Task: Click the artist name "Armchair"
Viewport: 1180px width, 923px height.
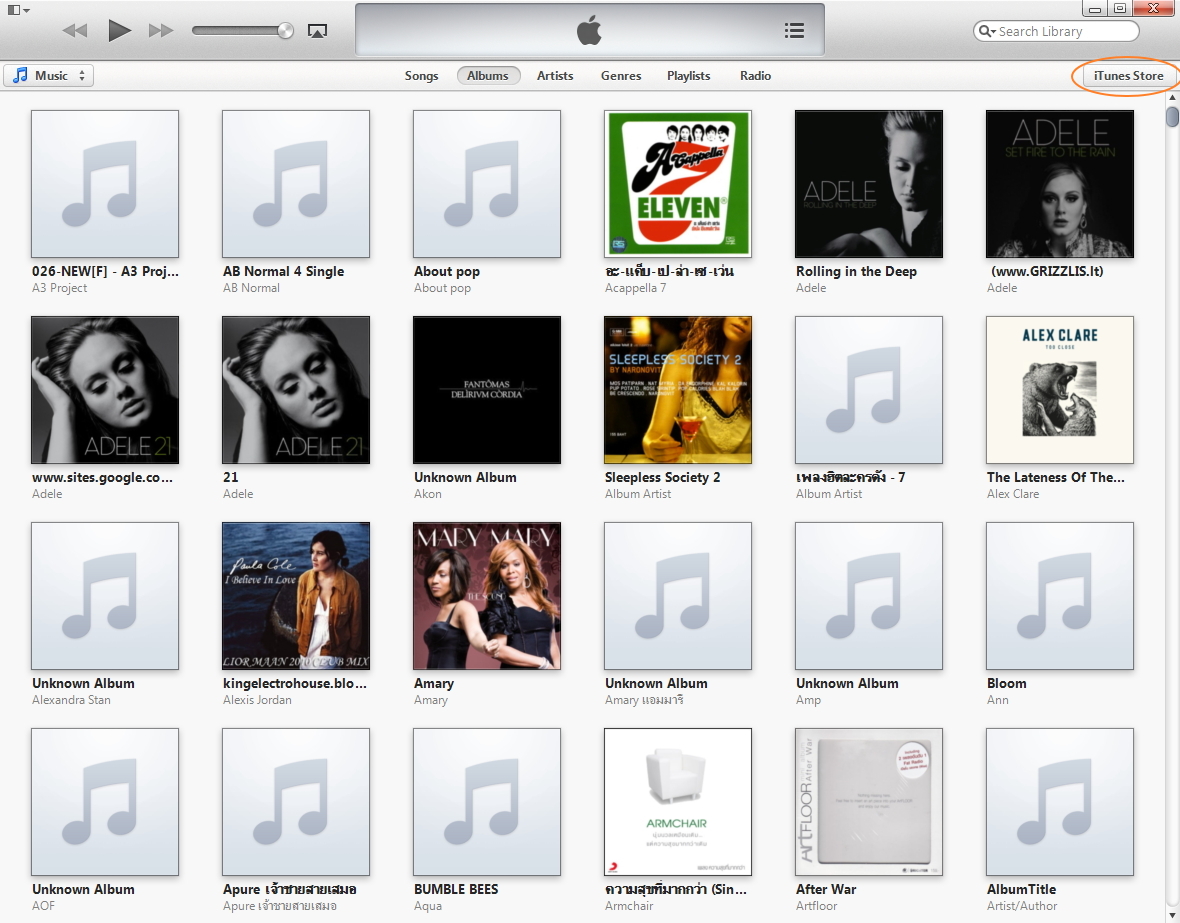Action: (629, 906)
